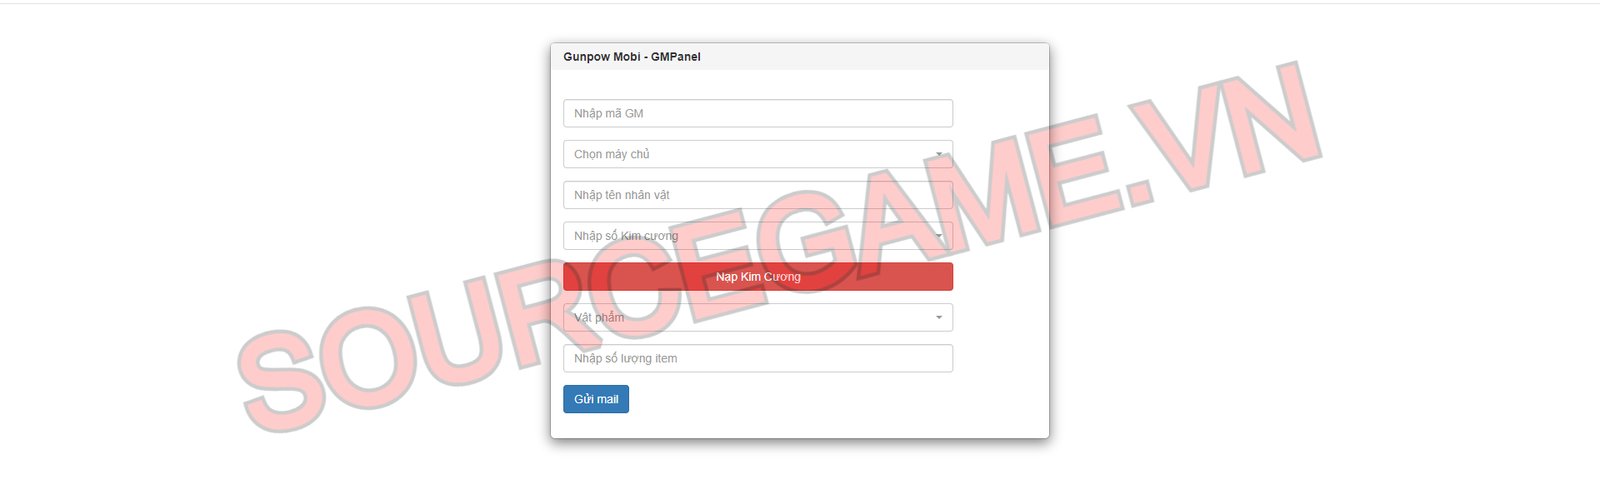Expand the Vật phẩm item dropdown
The height and width of the screenshot is (504, 1600).
(758, 317)
